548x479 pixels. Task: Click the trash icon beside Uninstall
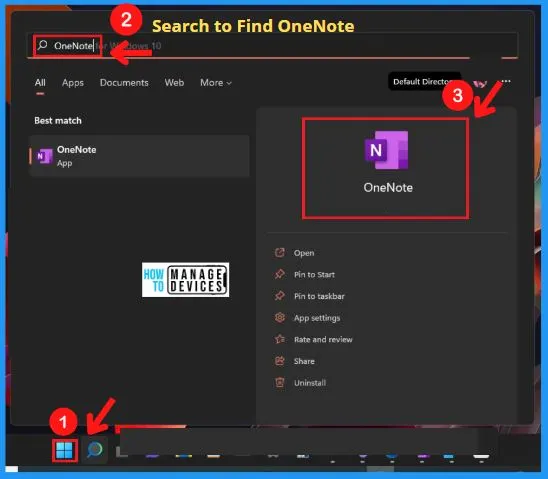(280, 382)
